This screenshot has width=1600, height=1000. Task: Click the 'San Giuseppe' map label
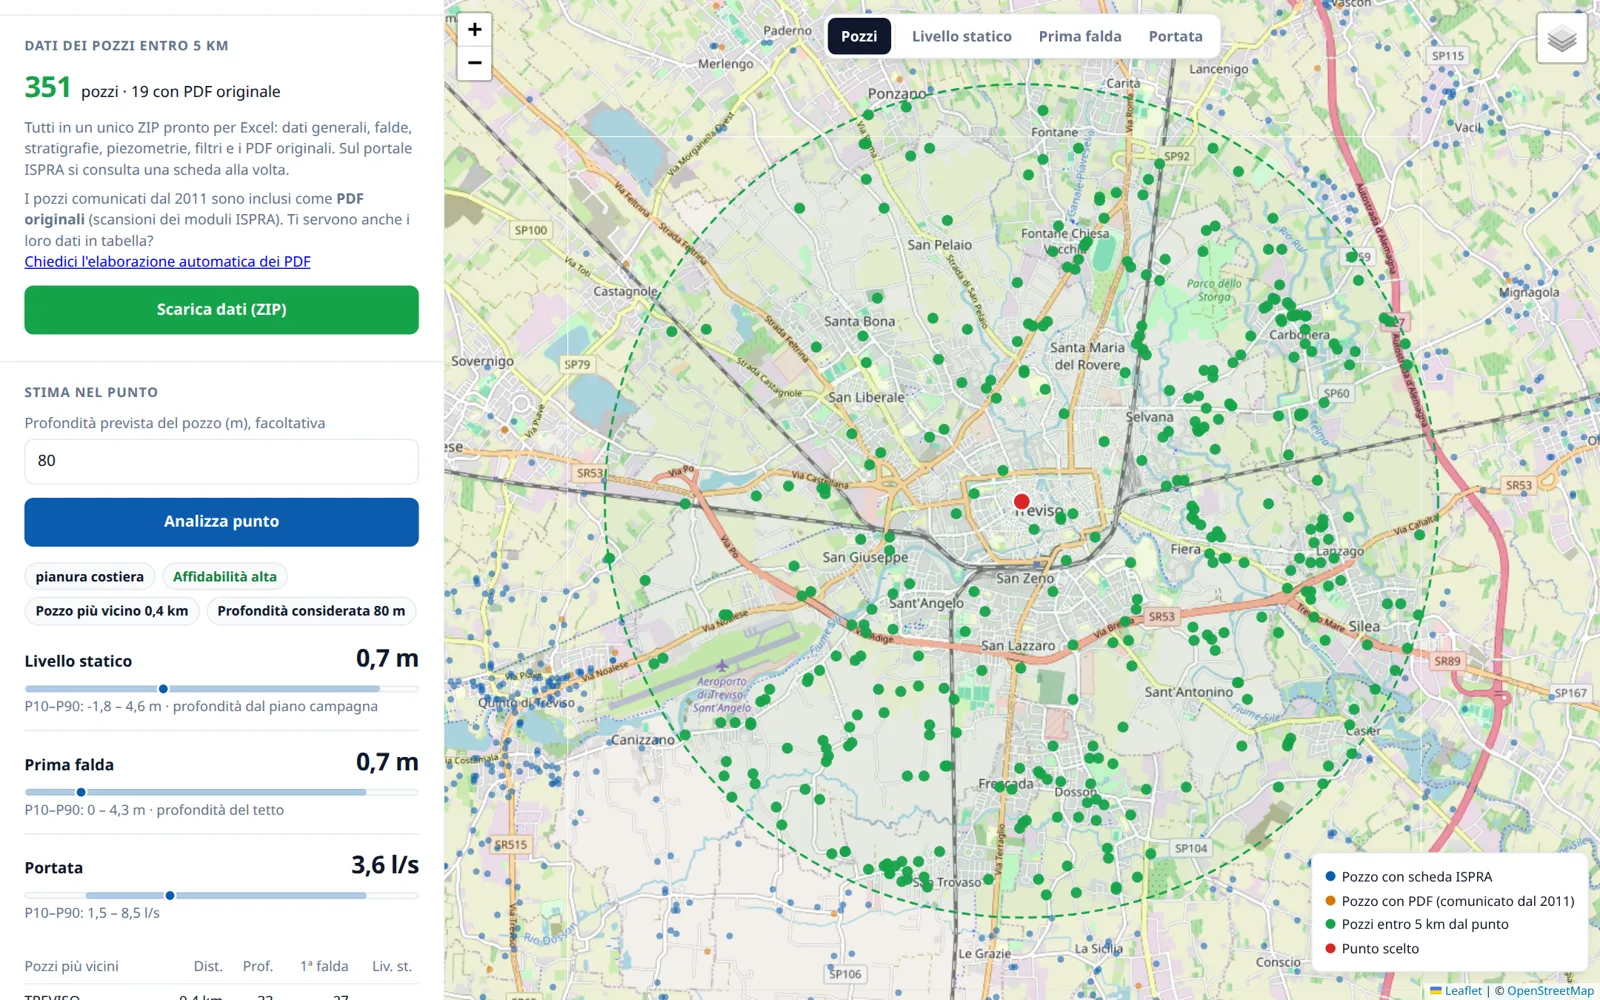(865, 557)
